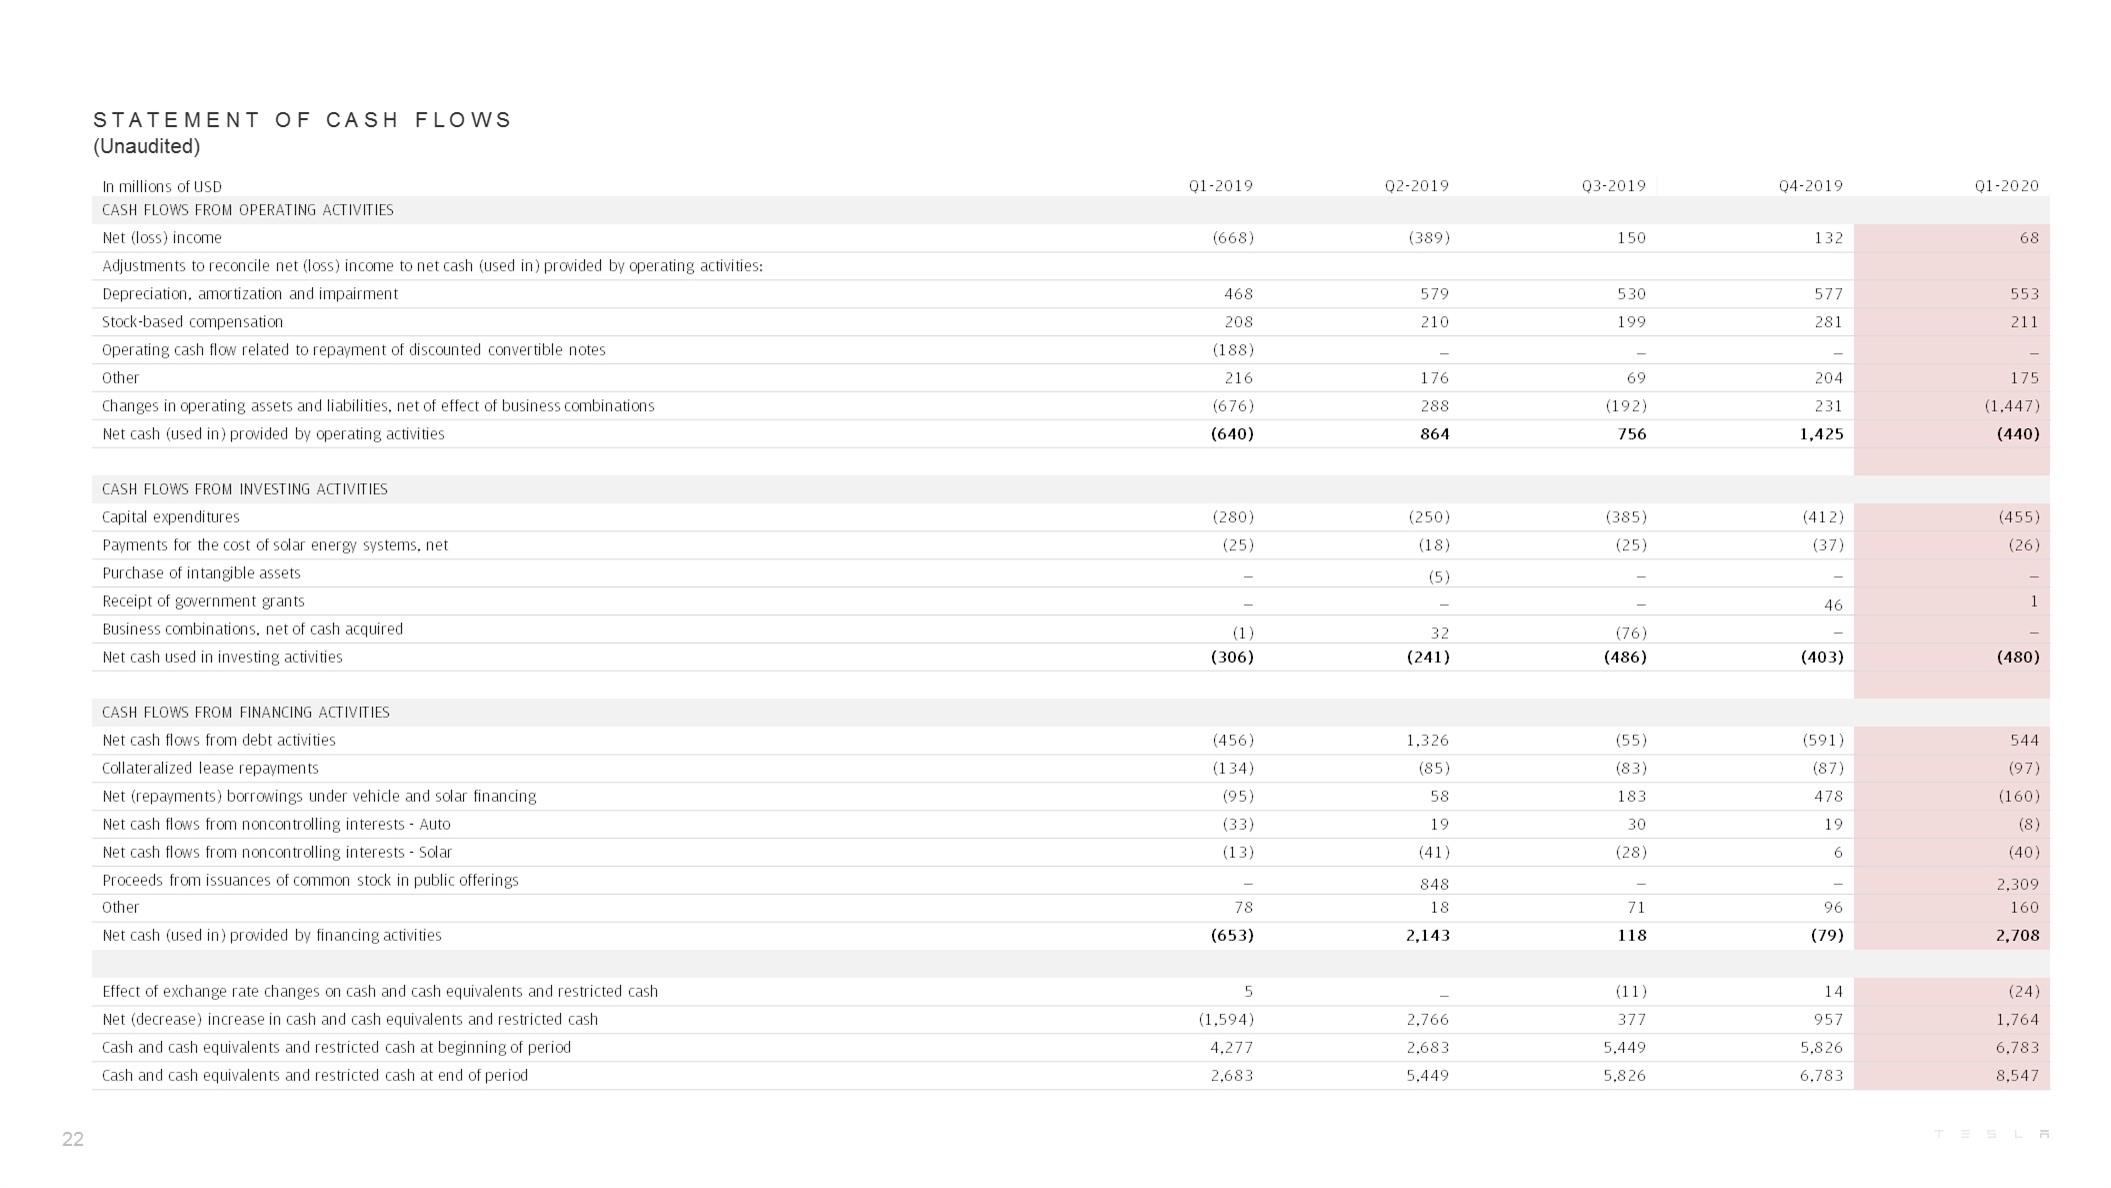Select the Q2-2019 column header

[x=1416, y=186]
